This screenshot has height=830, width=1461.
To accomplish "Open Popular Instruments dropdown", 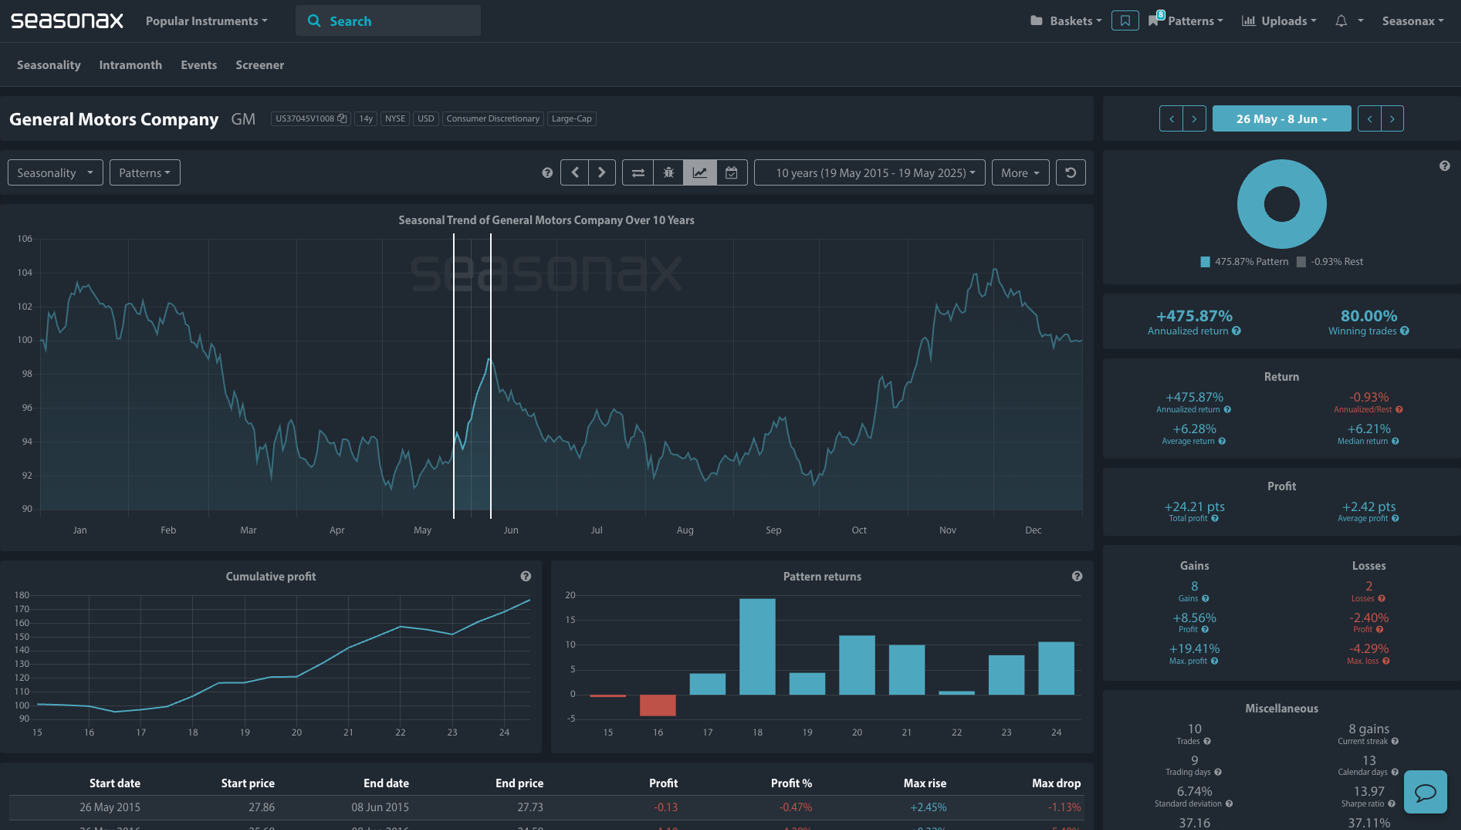I will click(x=207, y=21).
